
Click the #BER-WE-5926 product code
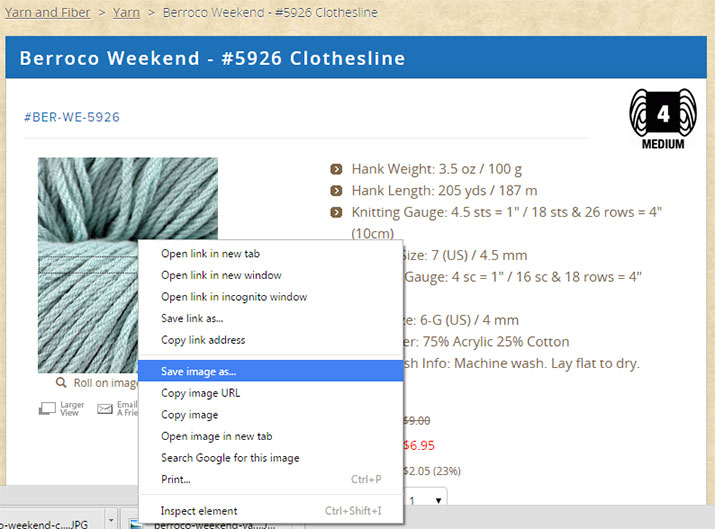coord(72,117)
